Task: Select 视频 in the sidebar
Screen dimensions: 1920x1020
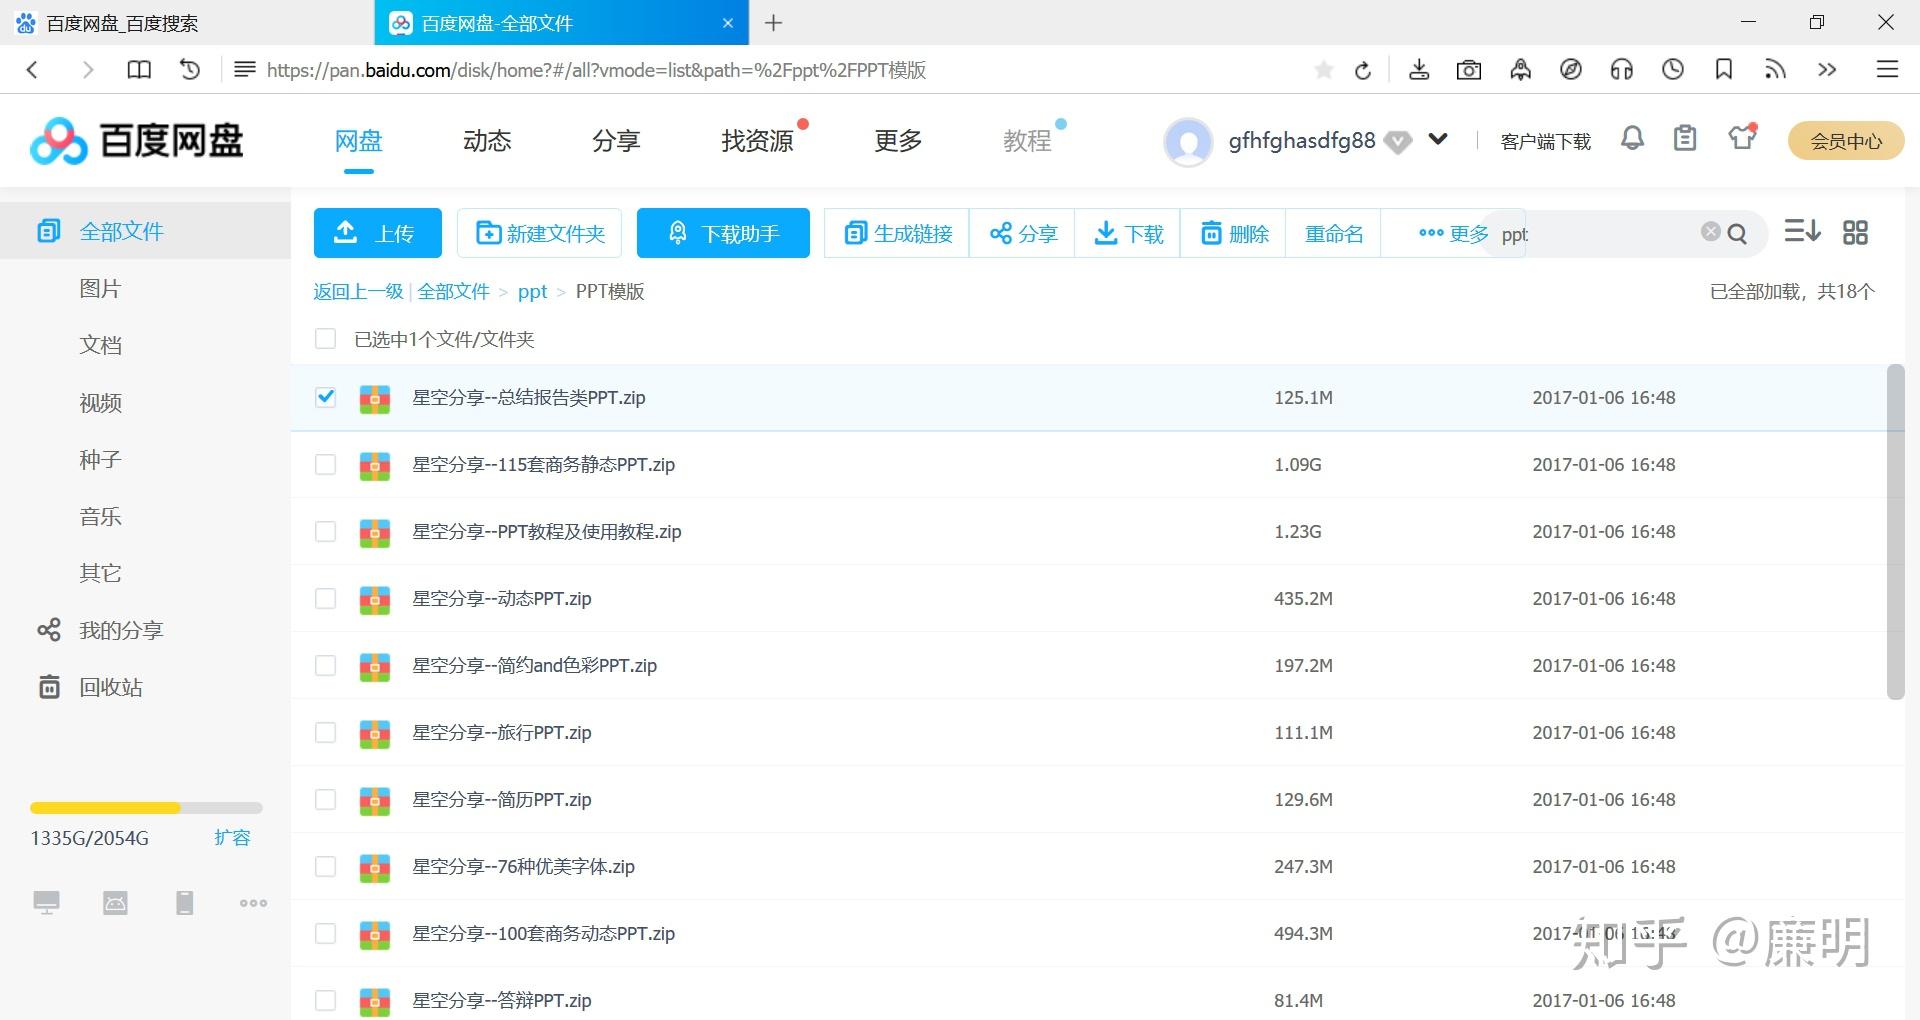Action: point(100,402)
